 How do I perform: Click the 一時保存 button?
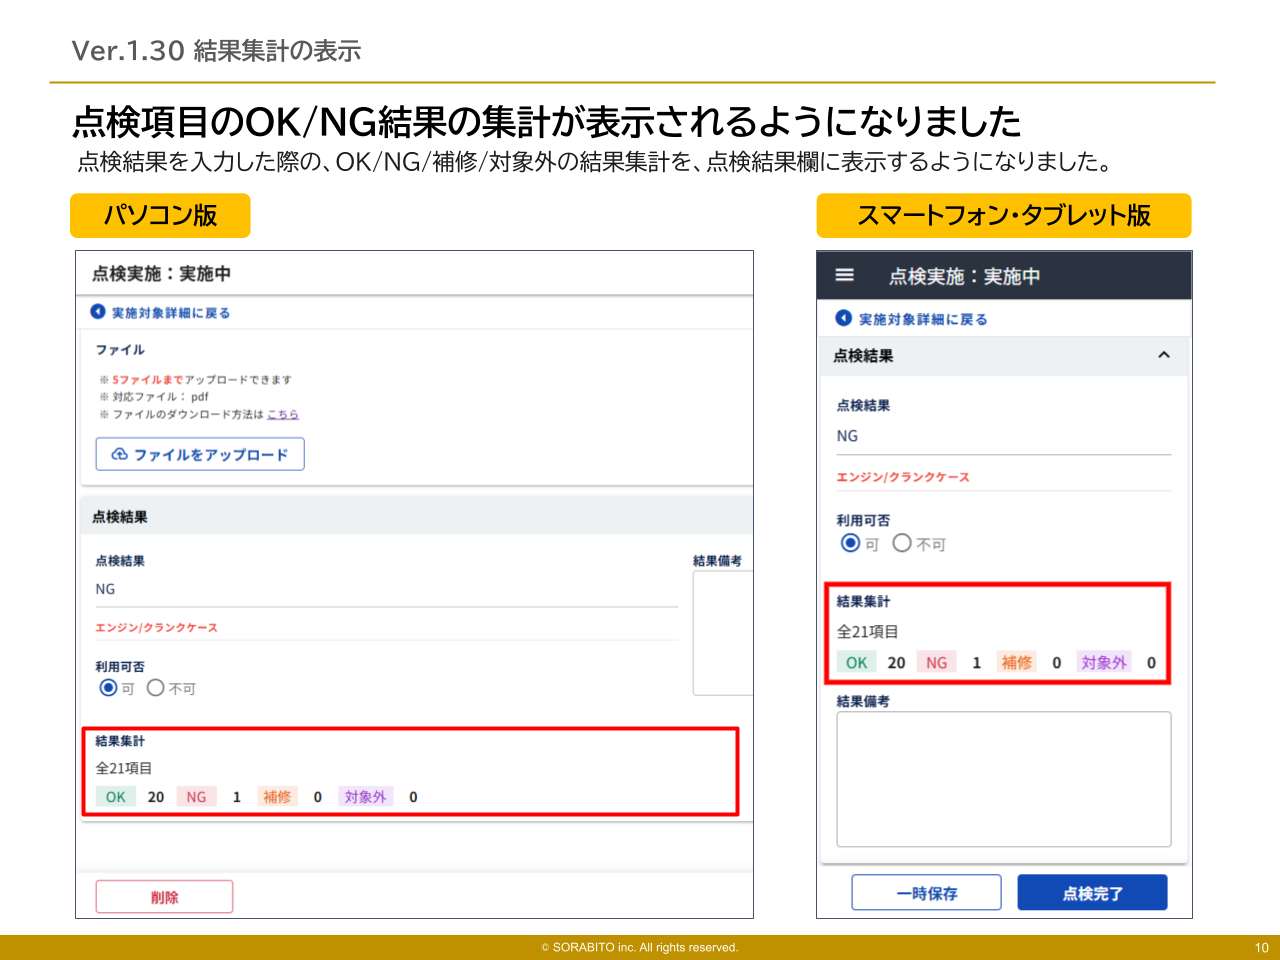pos(926,892)
